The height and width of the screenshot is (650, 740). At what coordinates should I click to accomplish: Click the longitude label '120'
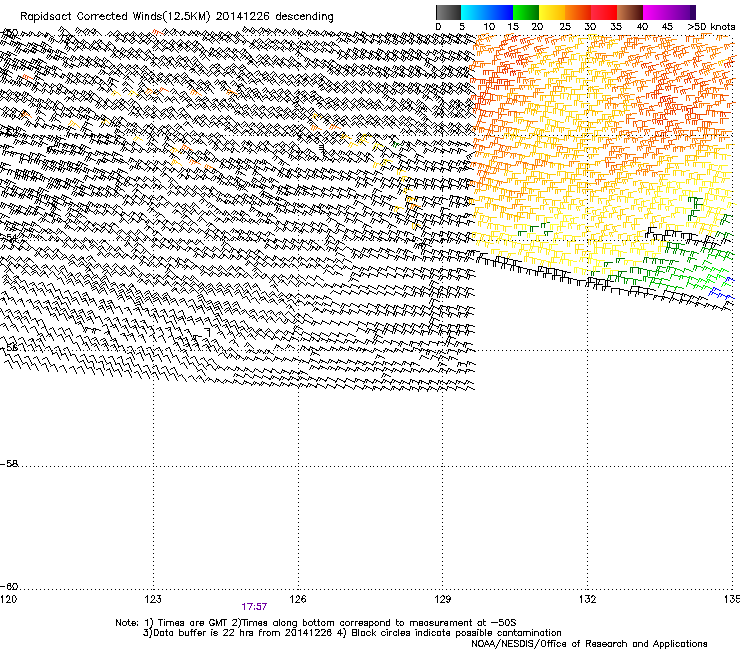tap(8, 599)
